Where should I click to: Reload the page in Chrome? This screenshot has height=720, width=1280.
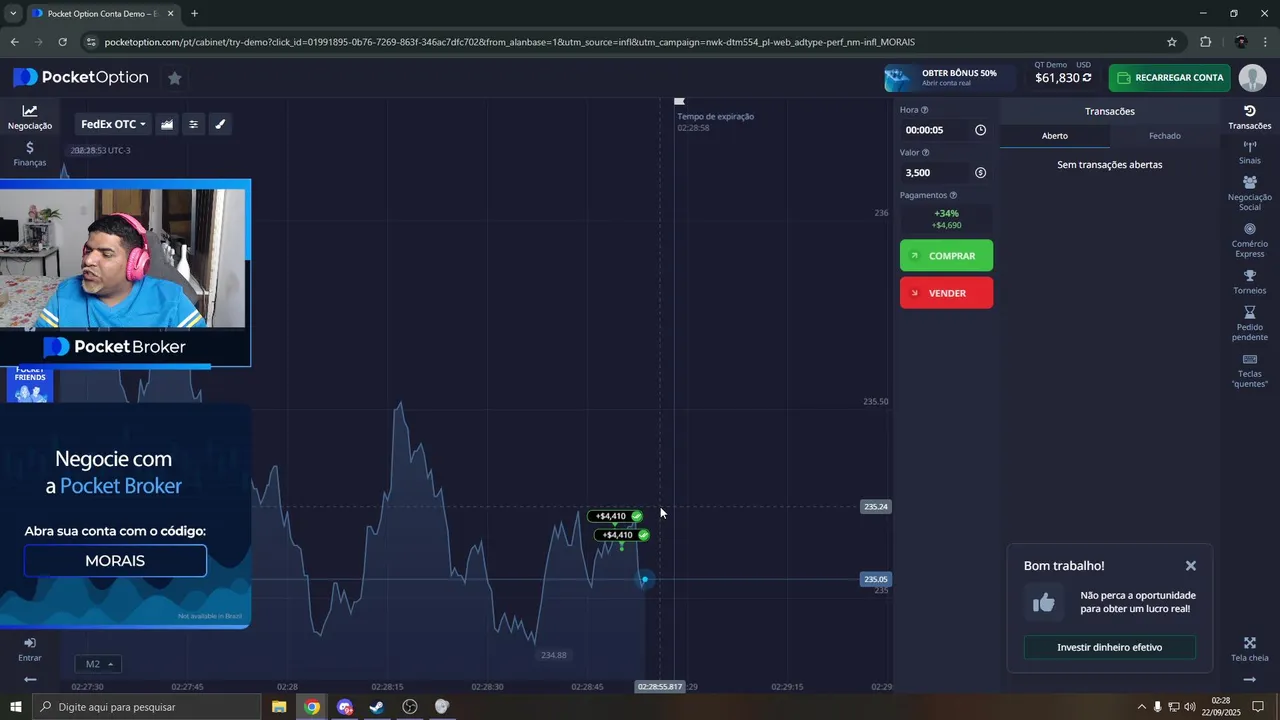coord(62,42)
